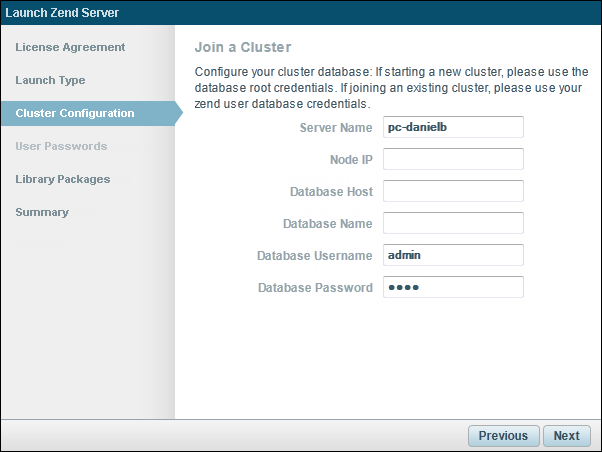Click the 'Database Host' label text

331,192
